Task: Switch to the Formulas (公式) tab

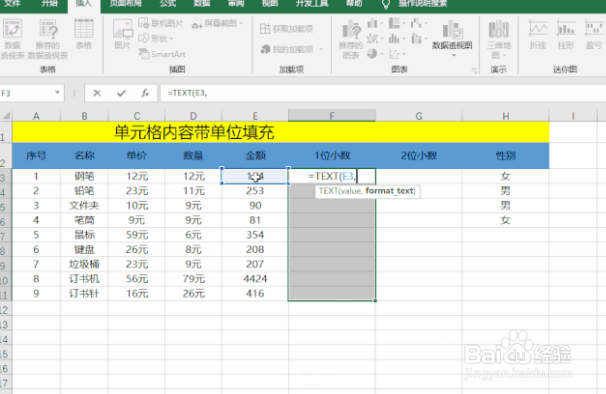Action: tap(168, 3)
